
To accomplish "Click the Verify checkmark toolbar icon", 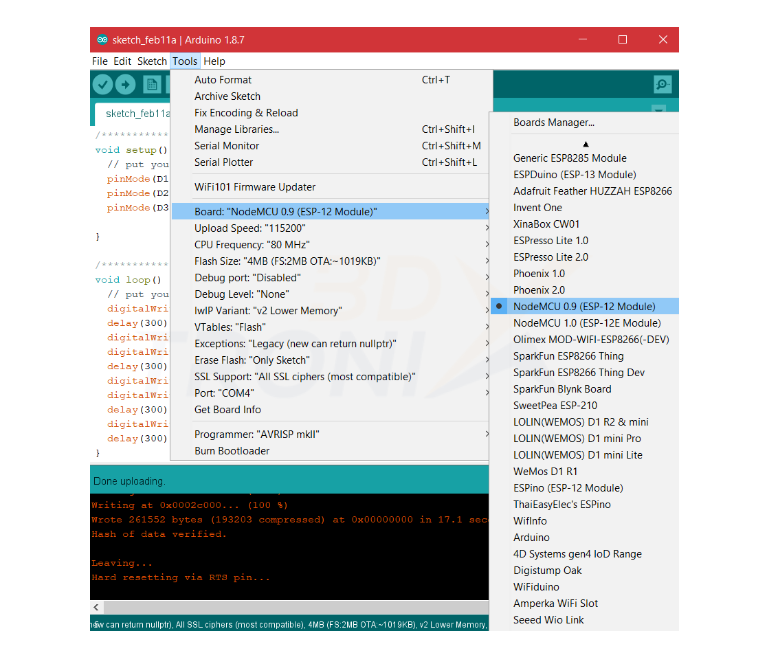I will [x=103, y=85].
